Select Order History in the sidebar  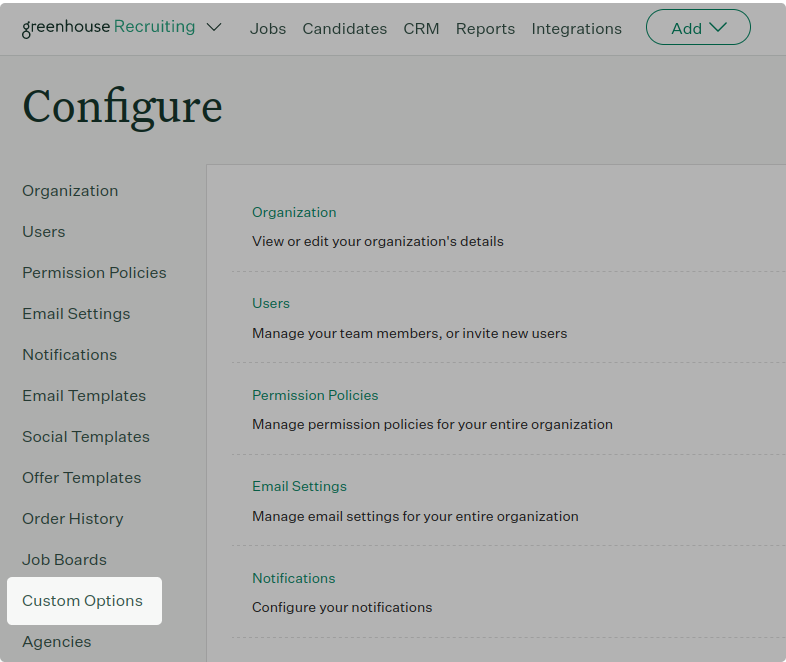73,519
